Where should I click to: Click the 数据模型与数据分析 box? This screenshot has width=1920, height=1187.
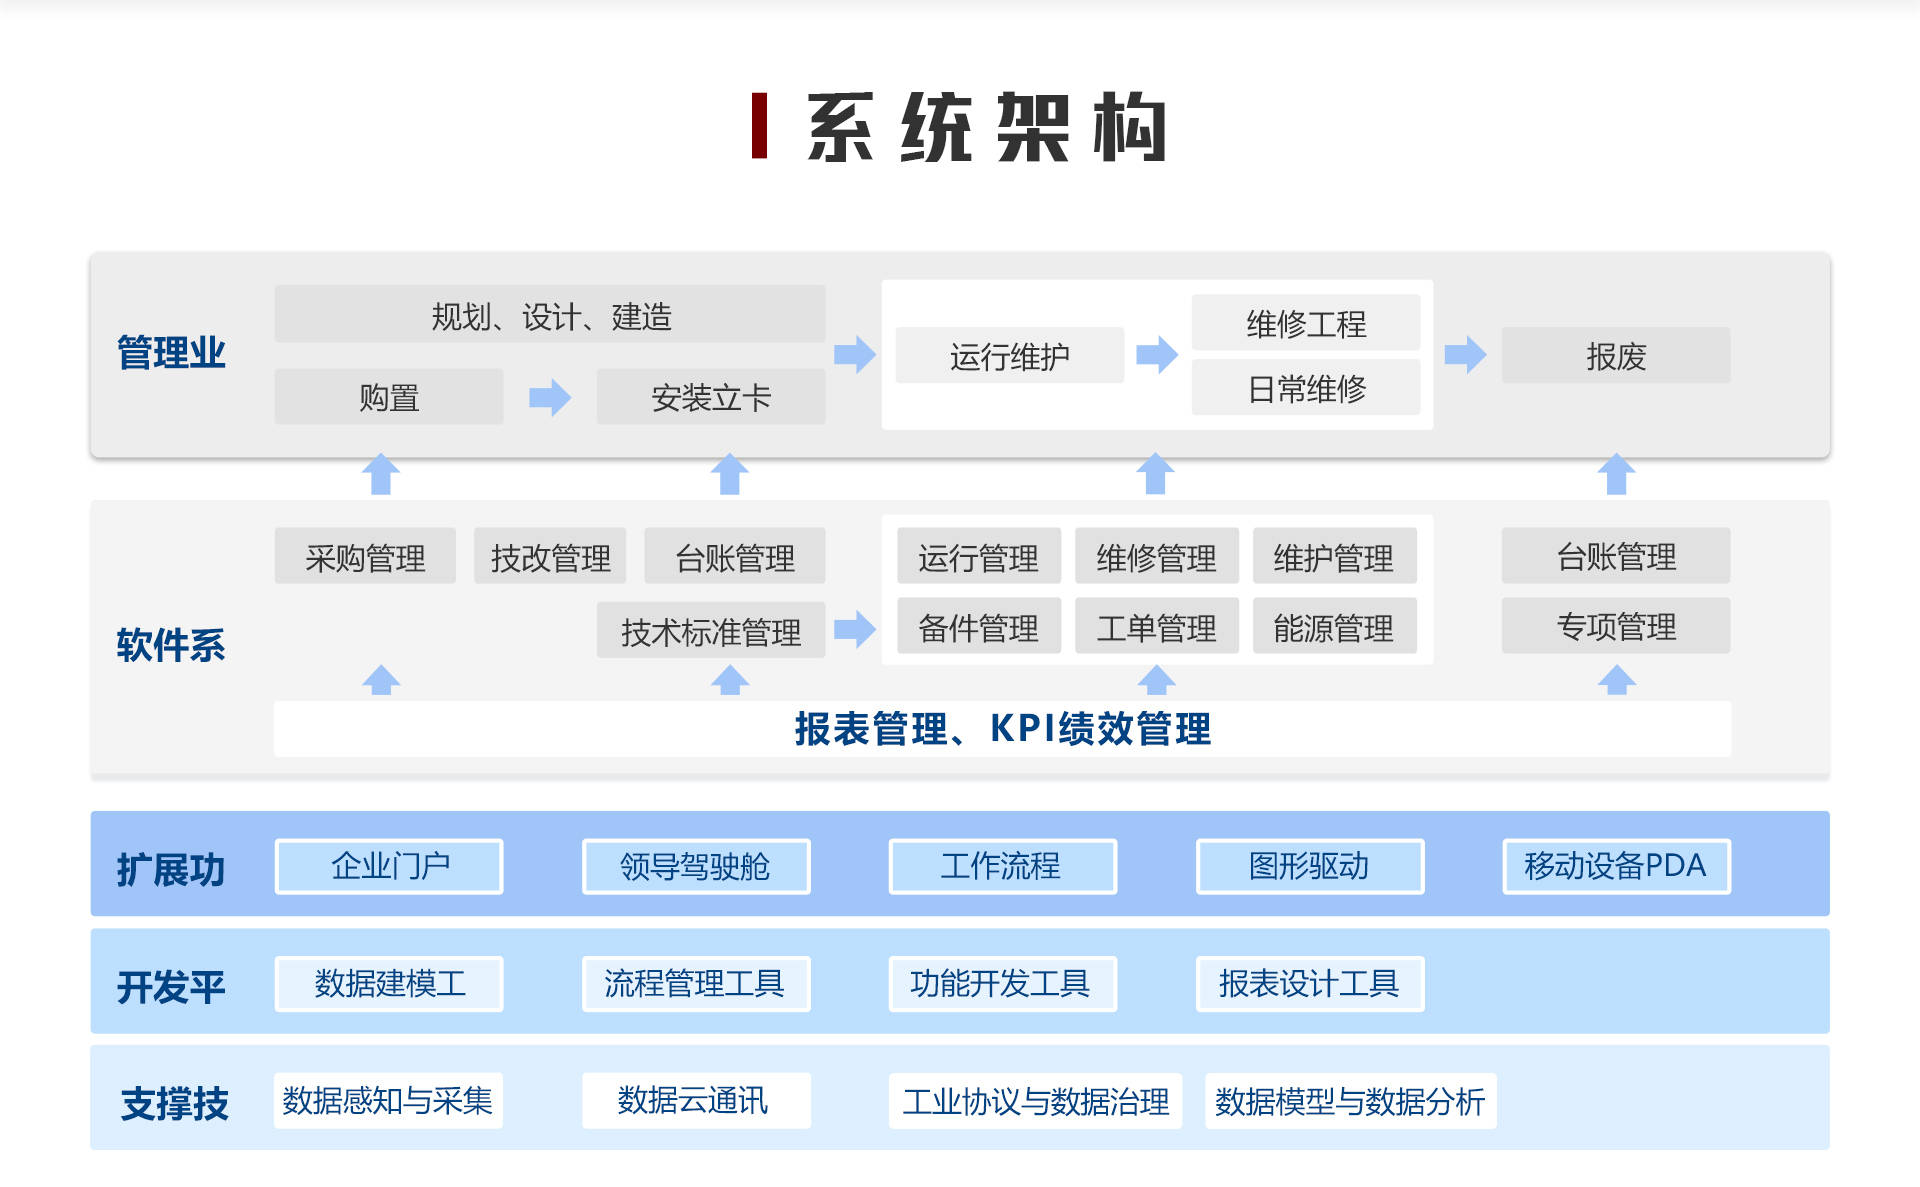click(1350, 1101)
